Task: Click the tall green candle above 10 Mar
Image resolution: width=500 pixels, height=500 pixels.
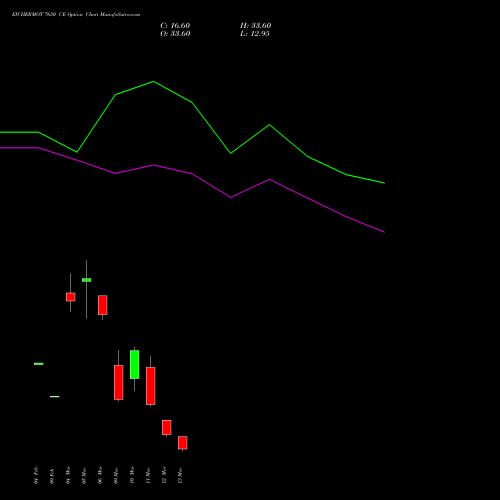Action: 135,364
